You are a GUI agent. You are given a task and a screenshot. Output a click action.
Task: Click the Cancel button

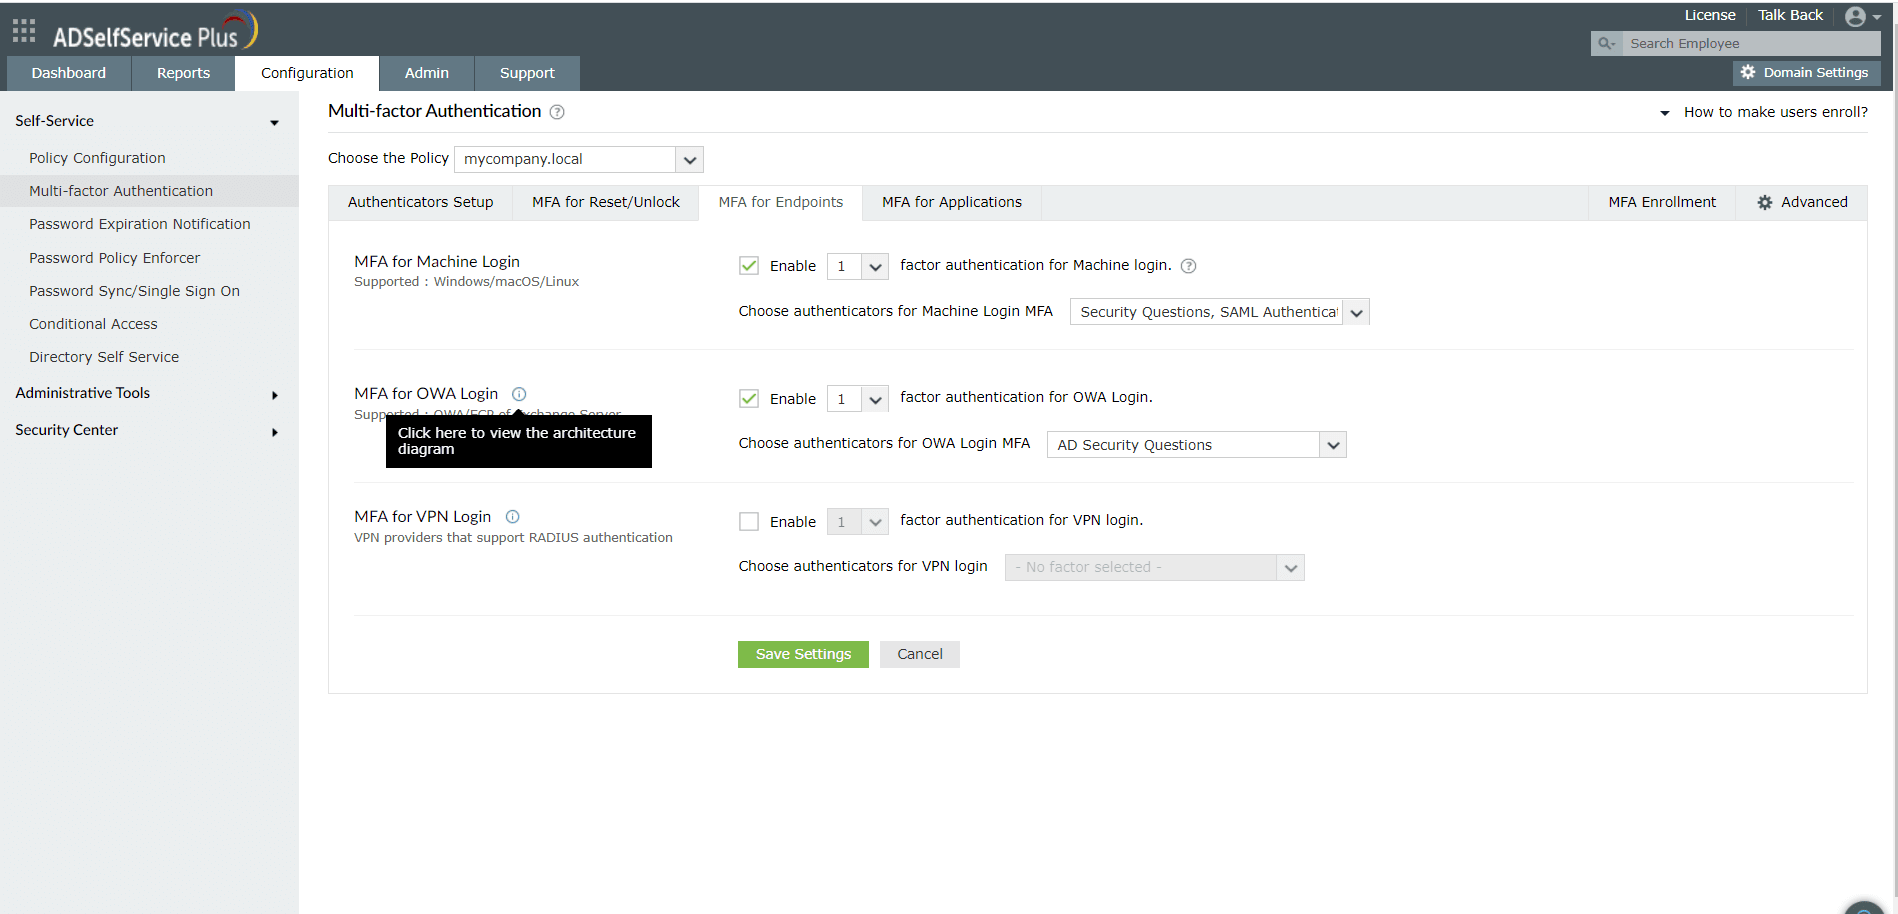(x=919, y=654)
